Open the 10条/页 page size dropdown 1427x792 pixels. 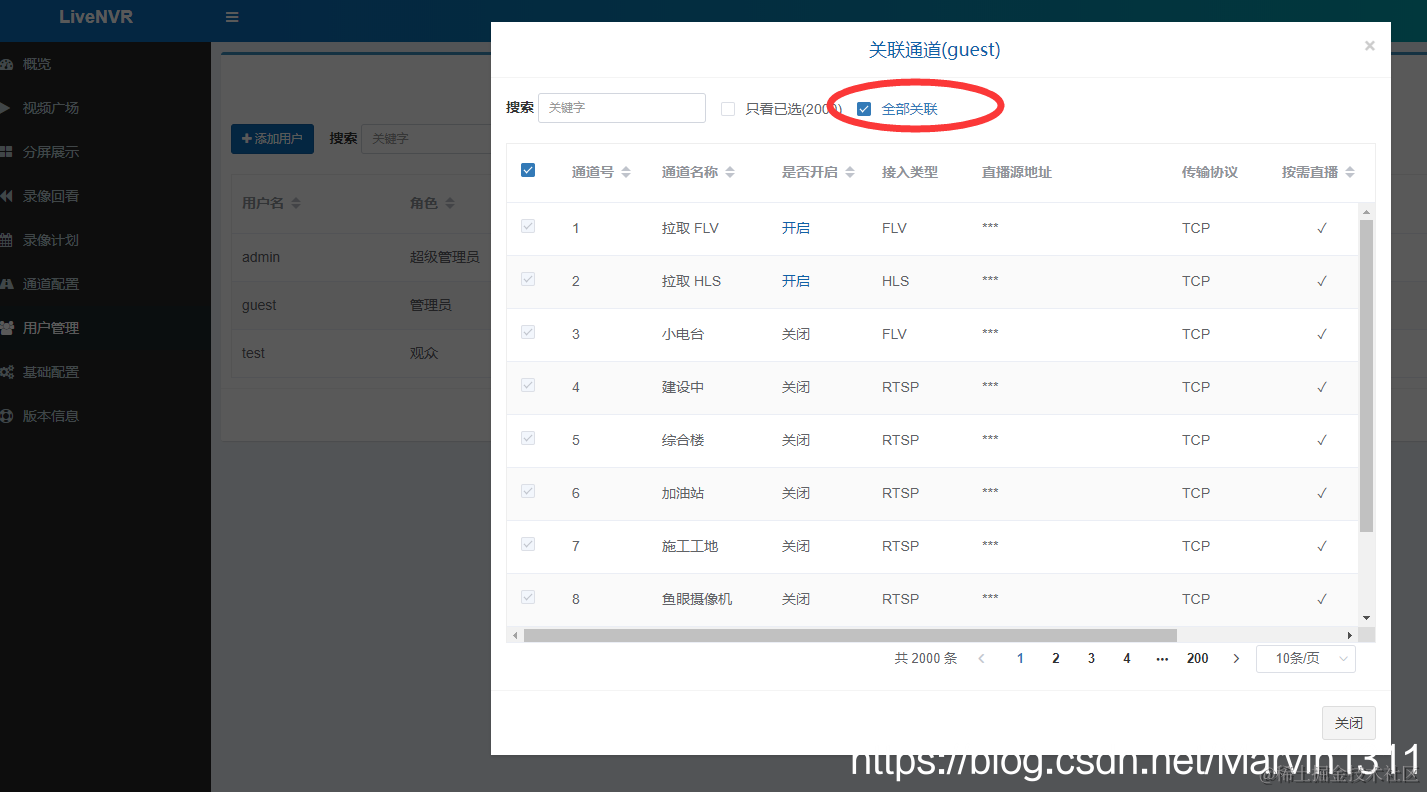(x=1305, y=658)
